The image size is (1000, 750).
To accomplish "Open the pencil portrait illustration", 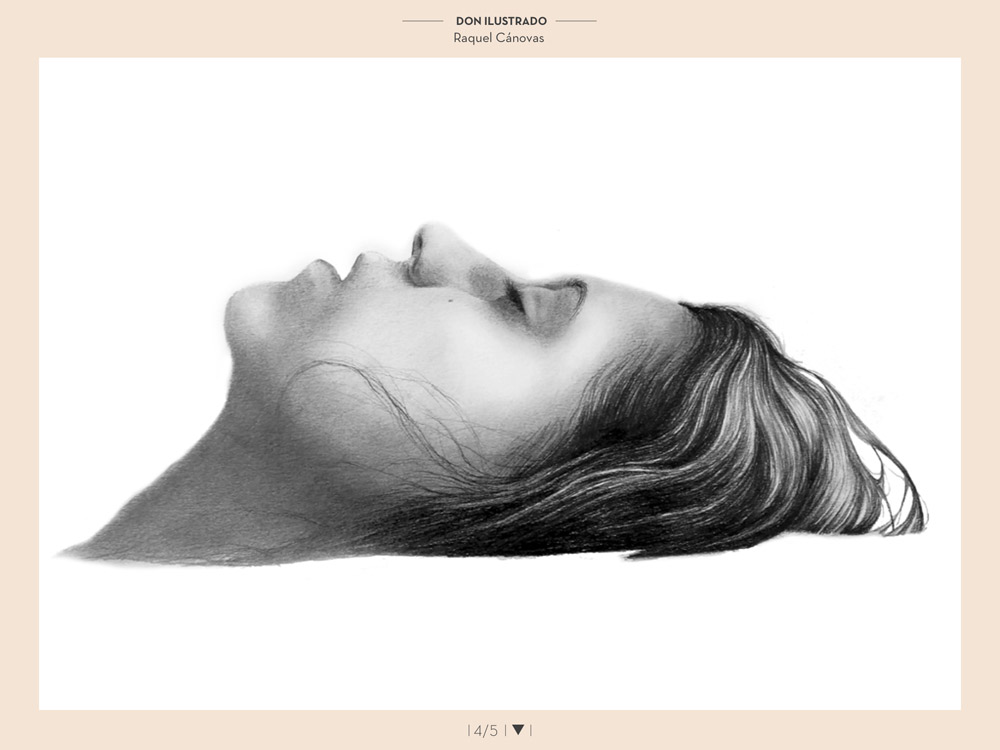I will 500,384.
